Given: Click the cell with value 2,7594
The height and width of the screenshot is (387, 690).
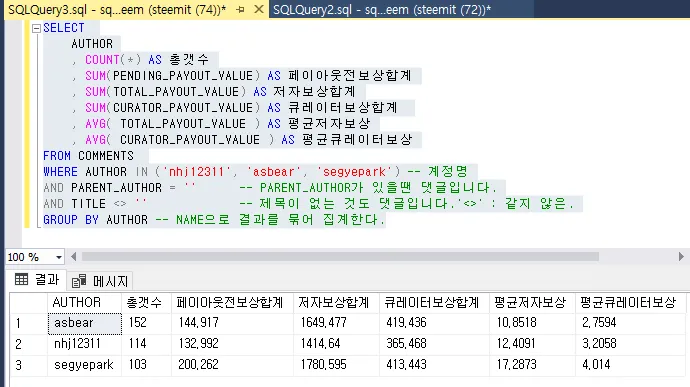Looking at the screenshot, I should 630,323.
